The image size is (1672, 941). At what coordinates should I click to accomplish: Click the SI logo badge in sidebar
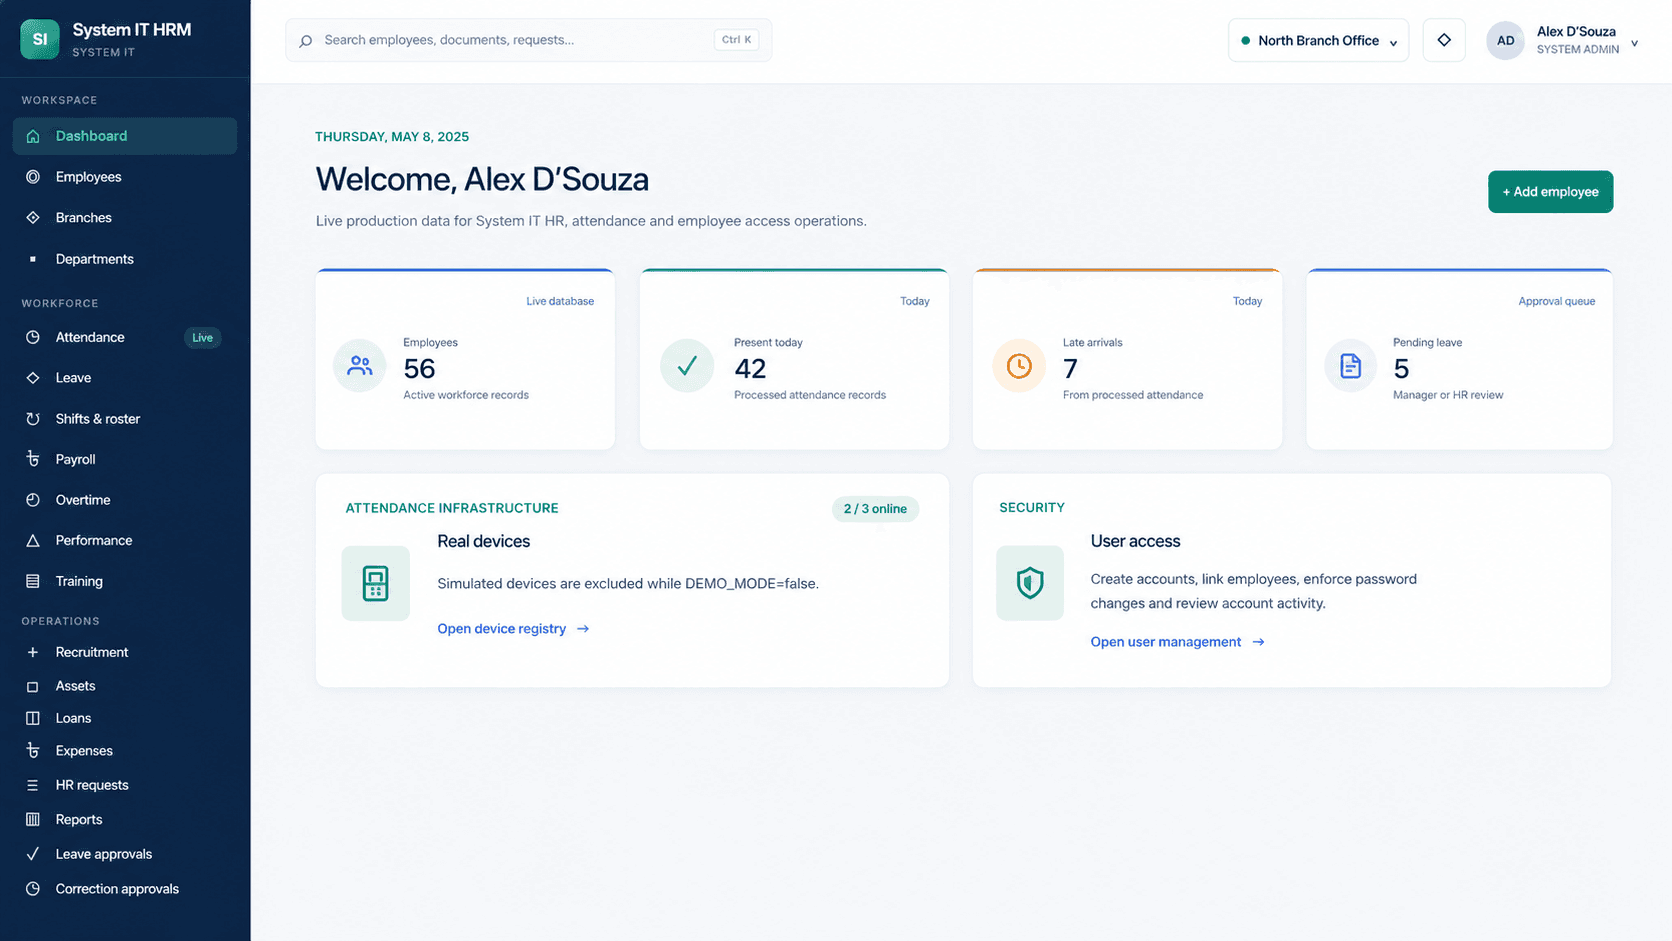point(40,39)
